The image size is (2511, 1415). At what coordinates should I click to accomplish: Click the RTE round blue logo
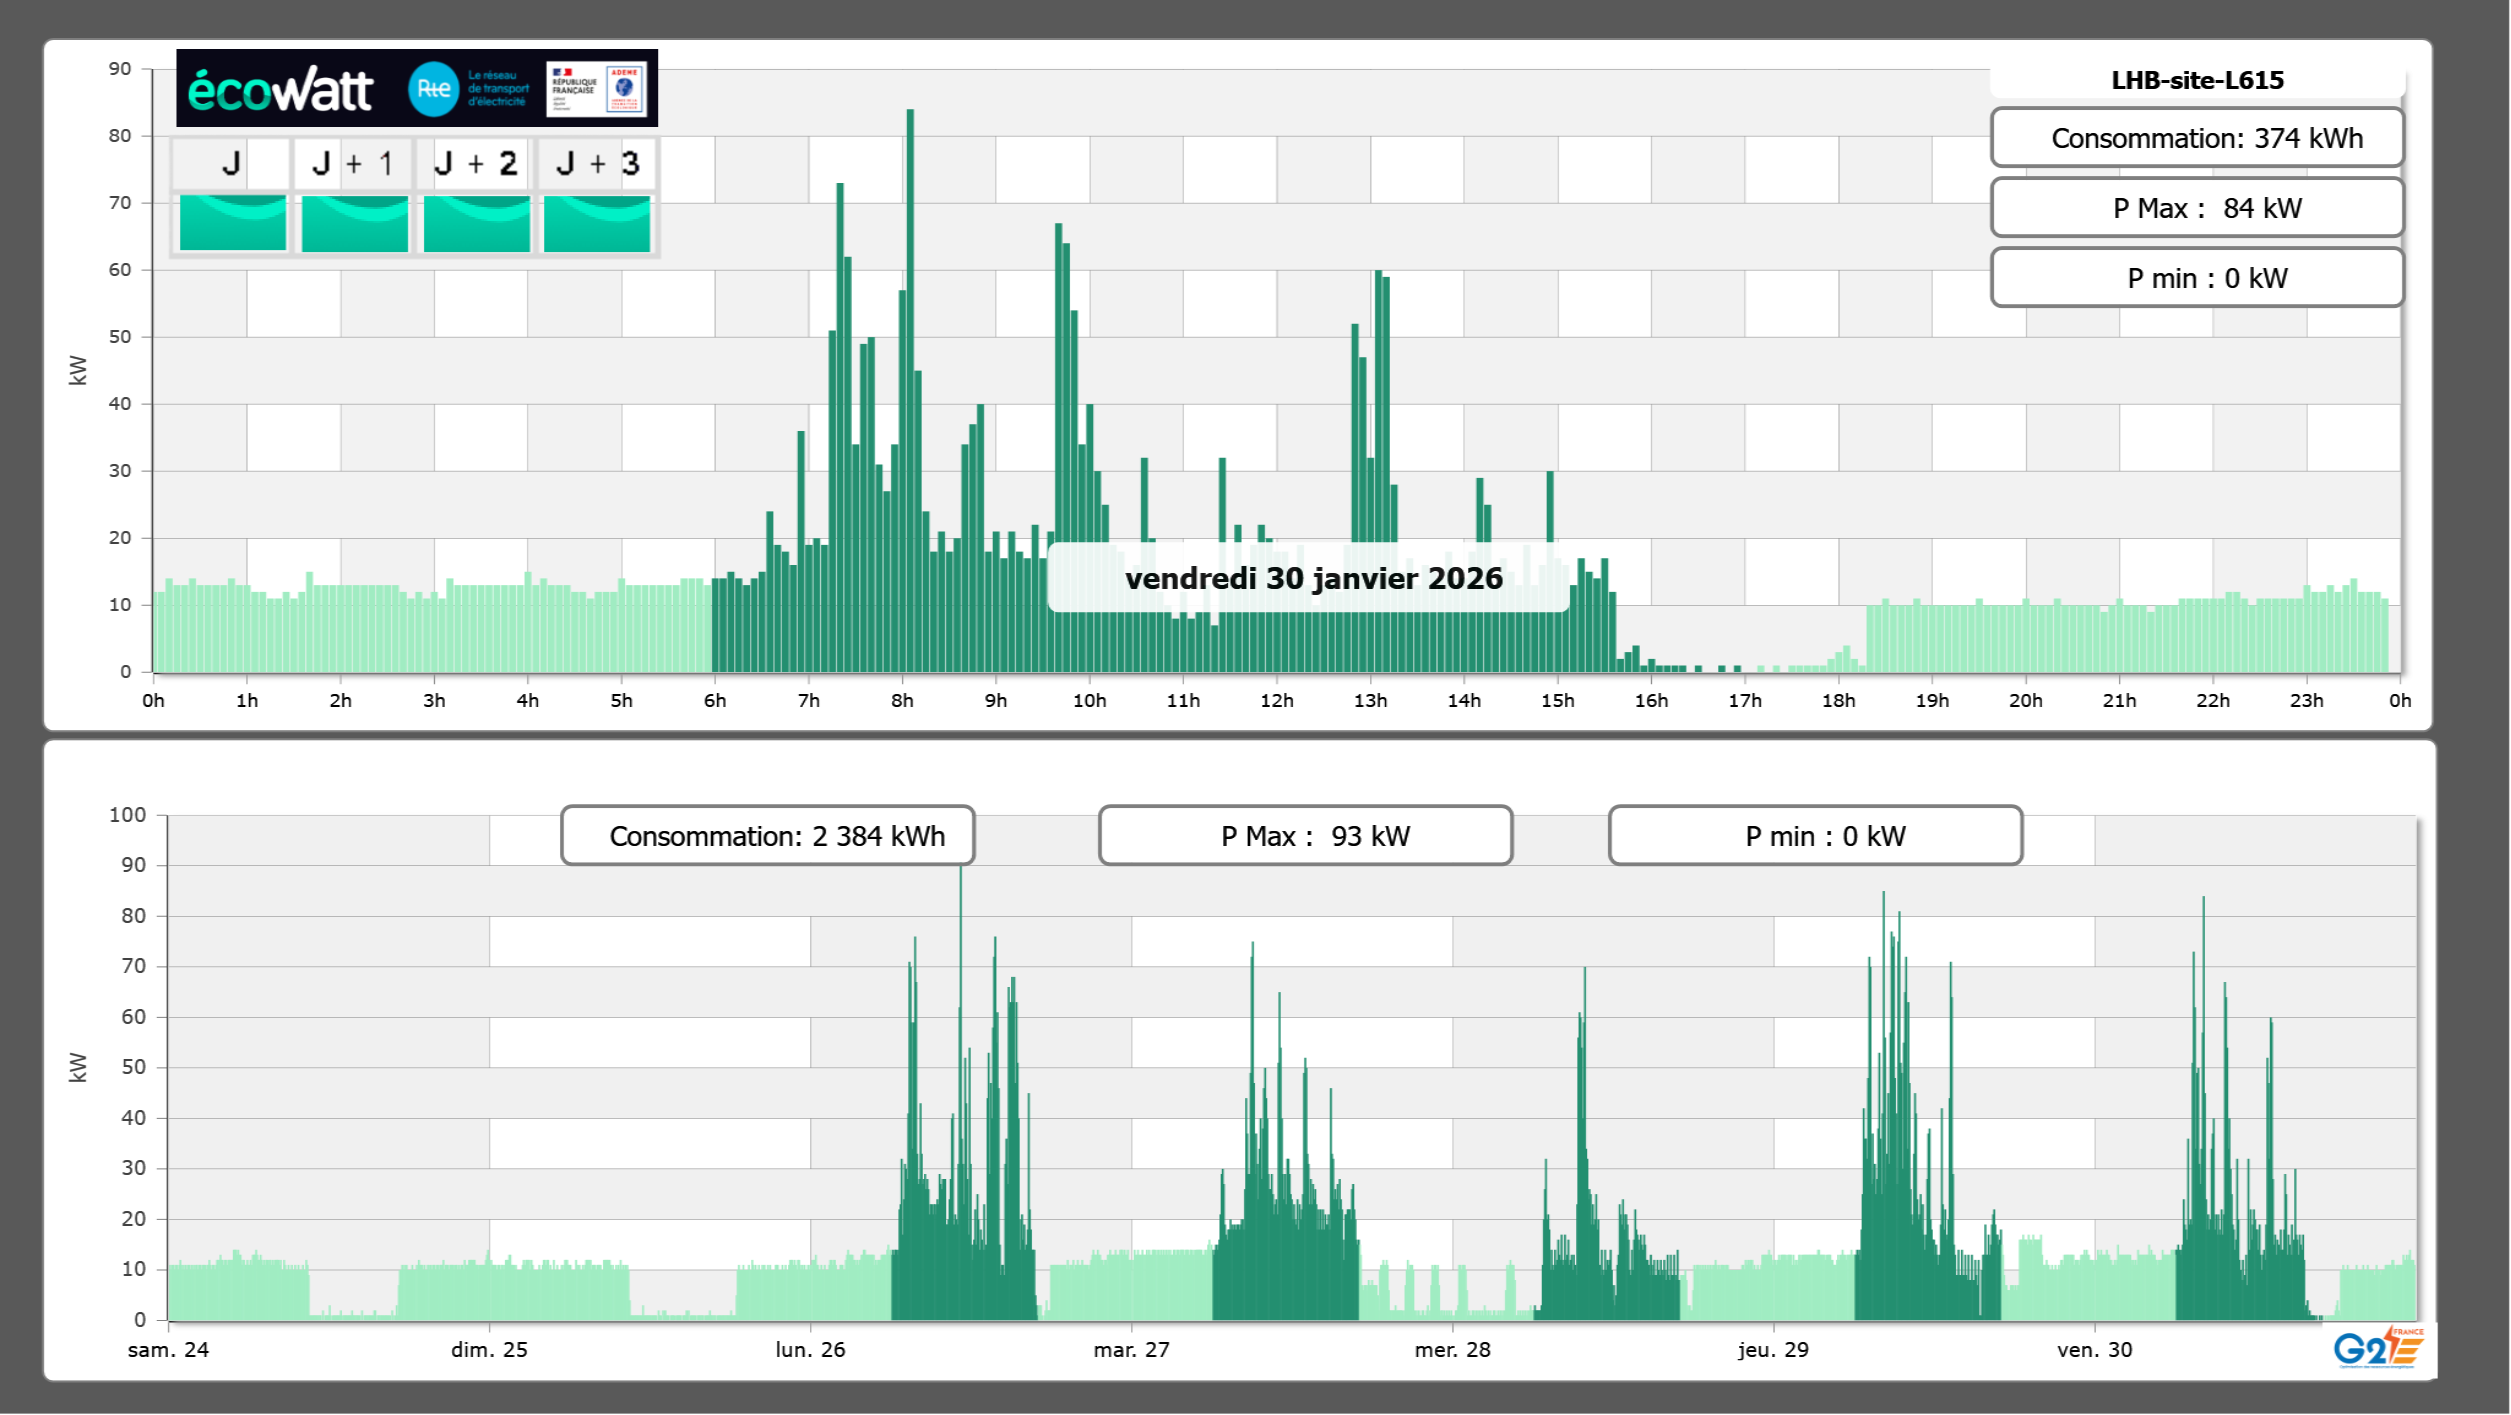click(x=433, y=89)
